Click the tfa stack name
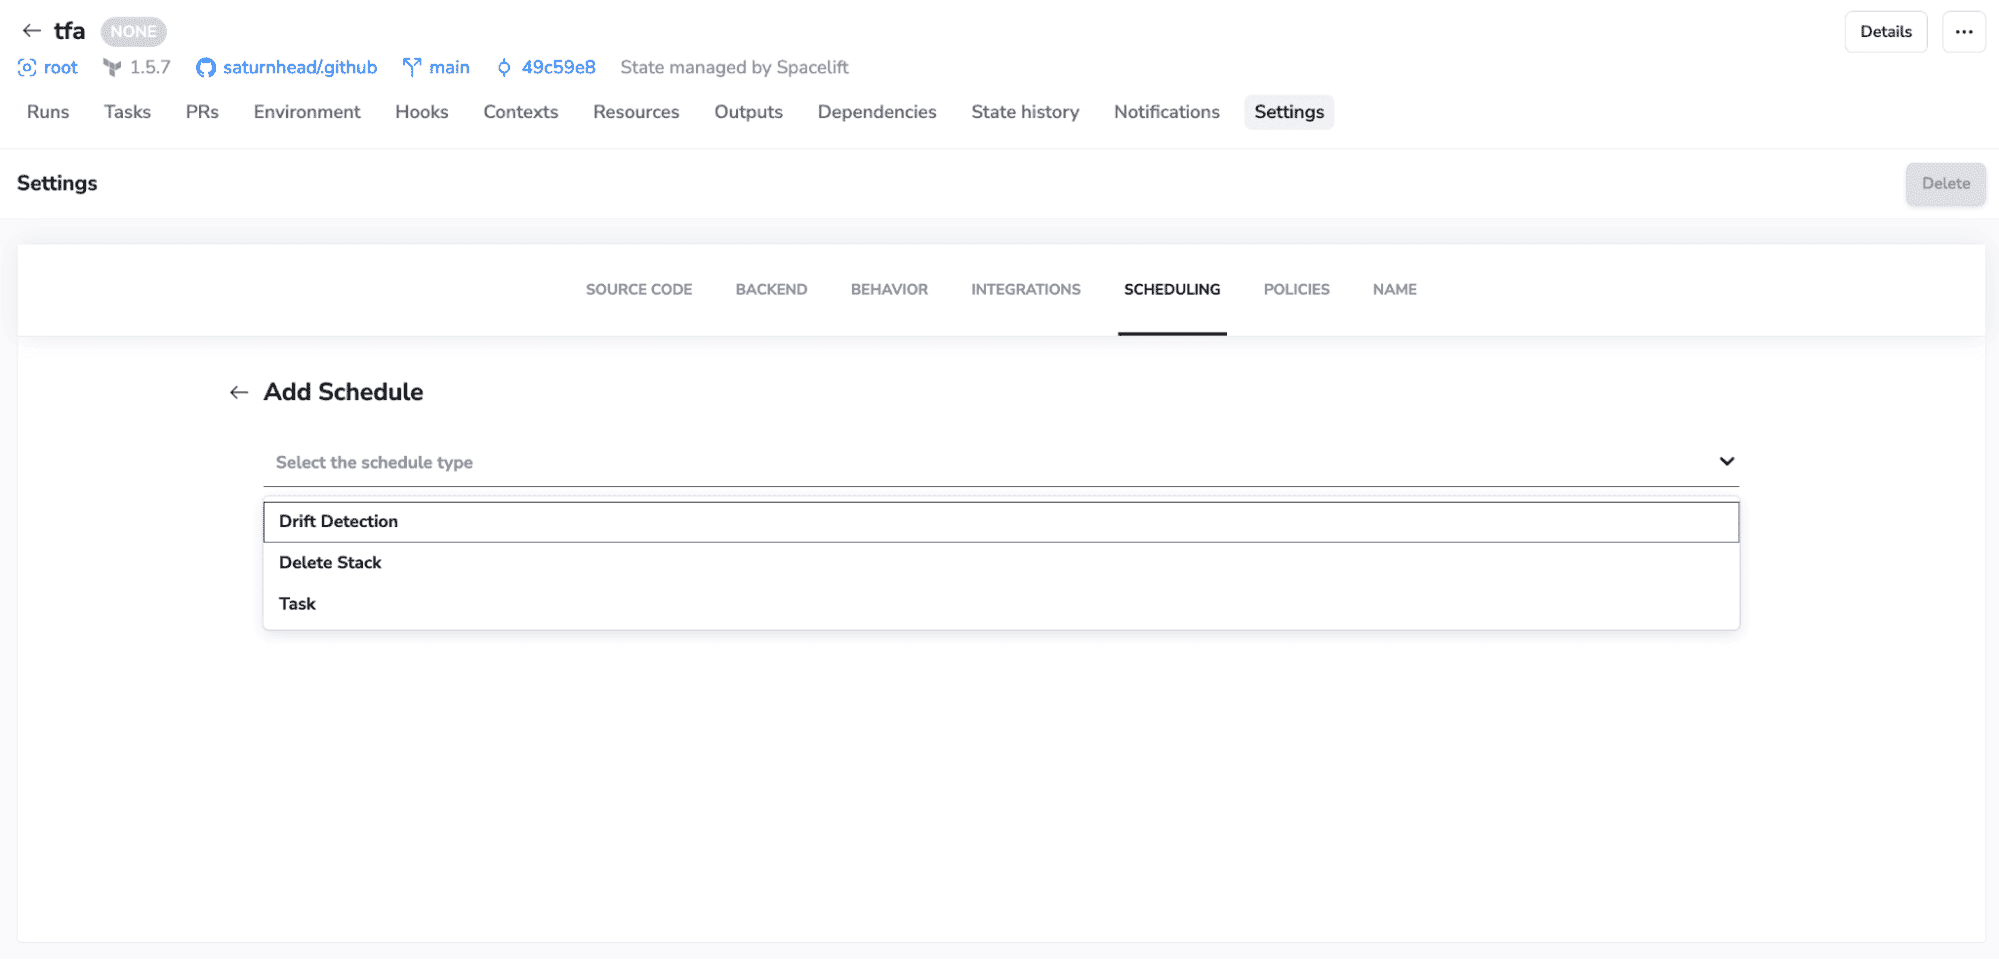Viewport: 1999px width, 960px height. tap(69, 31)
